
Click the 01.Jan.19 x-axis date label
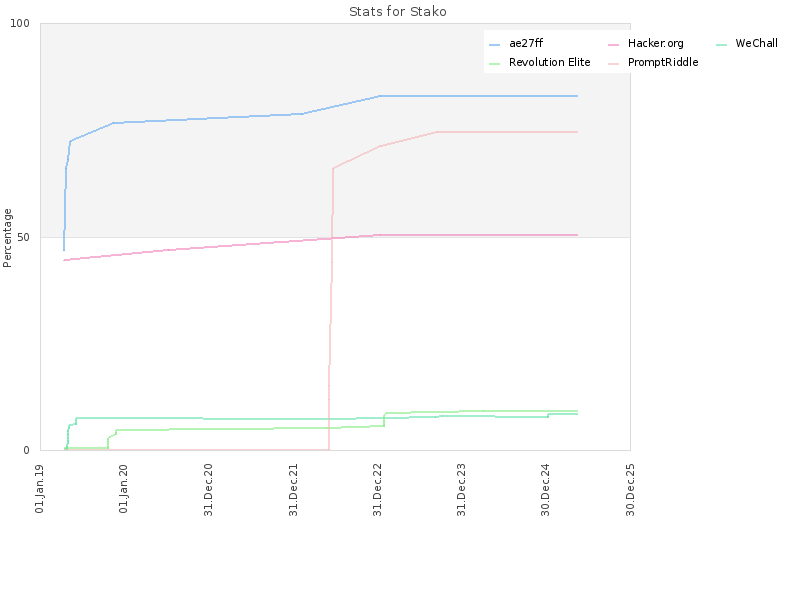(x=40, y=489)
